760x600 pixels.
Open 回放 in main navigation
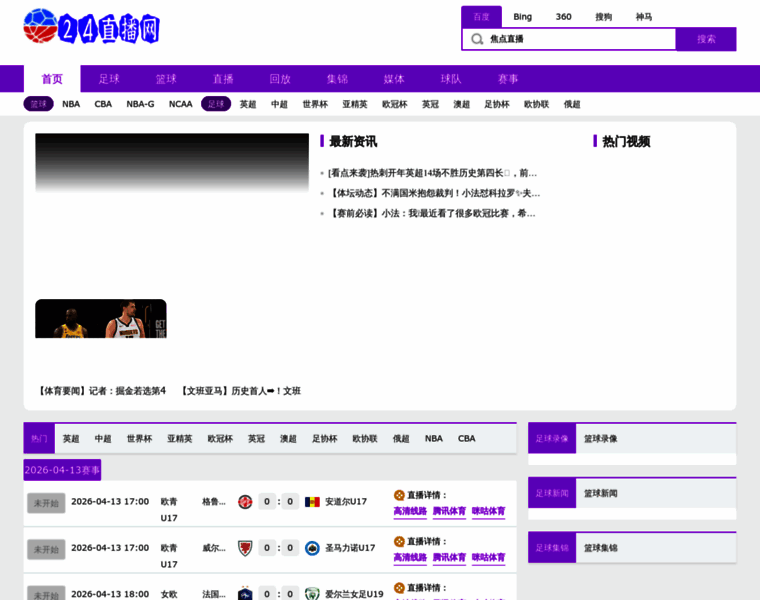(280, 79)
